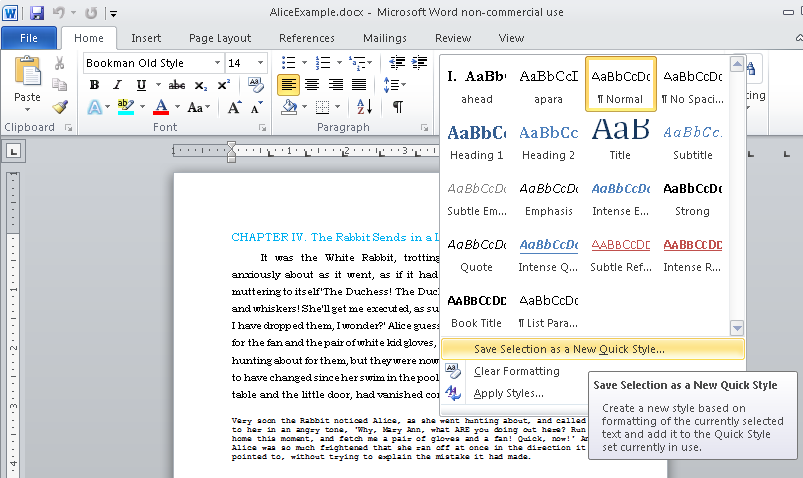
Task: Apply the Book Title style
Action: coord(477,310)
